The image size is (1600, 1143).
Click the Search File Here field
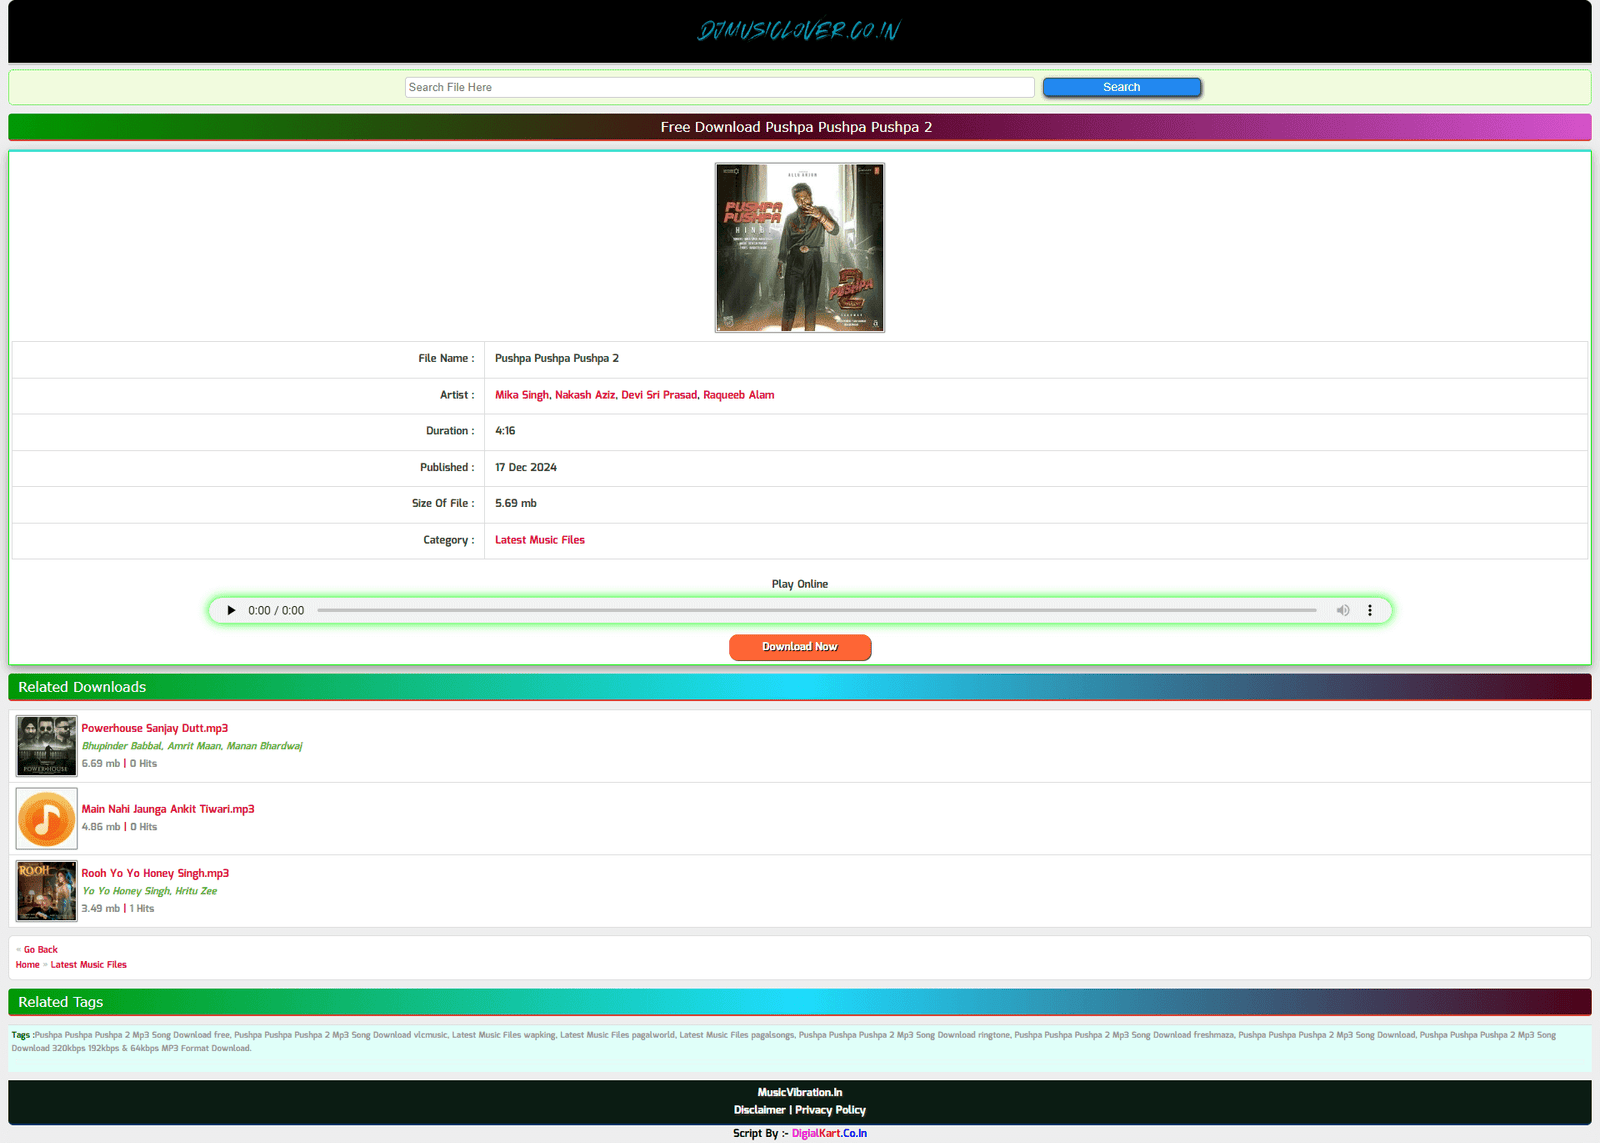[719, 88]
